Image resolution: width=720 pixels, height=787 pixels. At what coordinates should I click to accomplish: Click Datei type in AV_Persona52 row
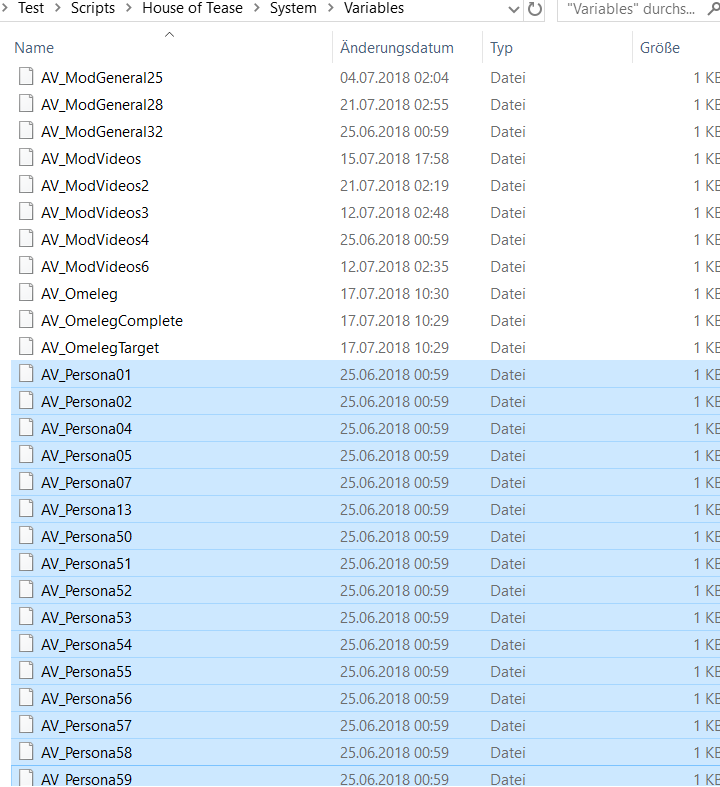click(508, 592)
